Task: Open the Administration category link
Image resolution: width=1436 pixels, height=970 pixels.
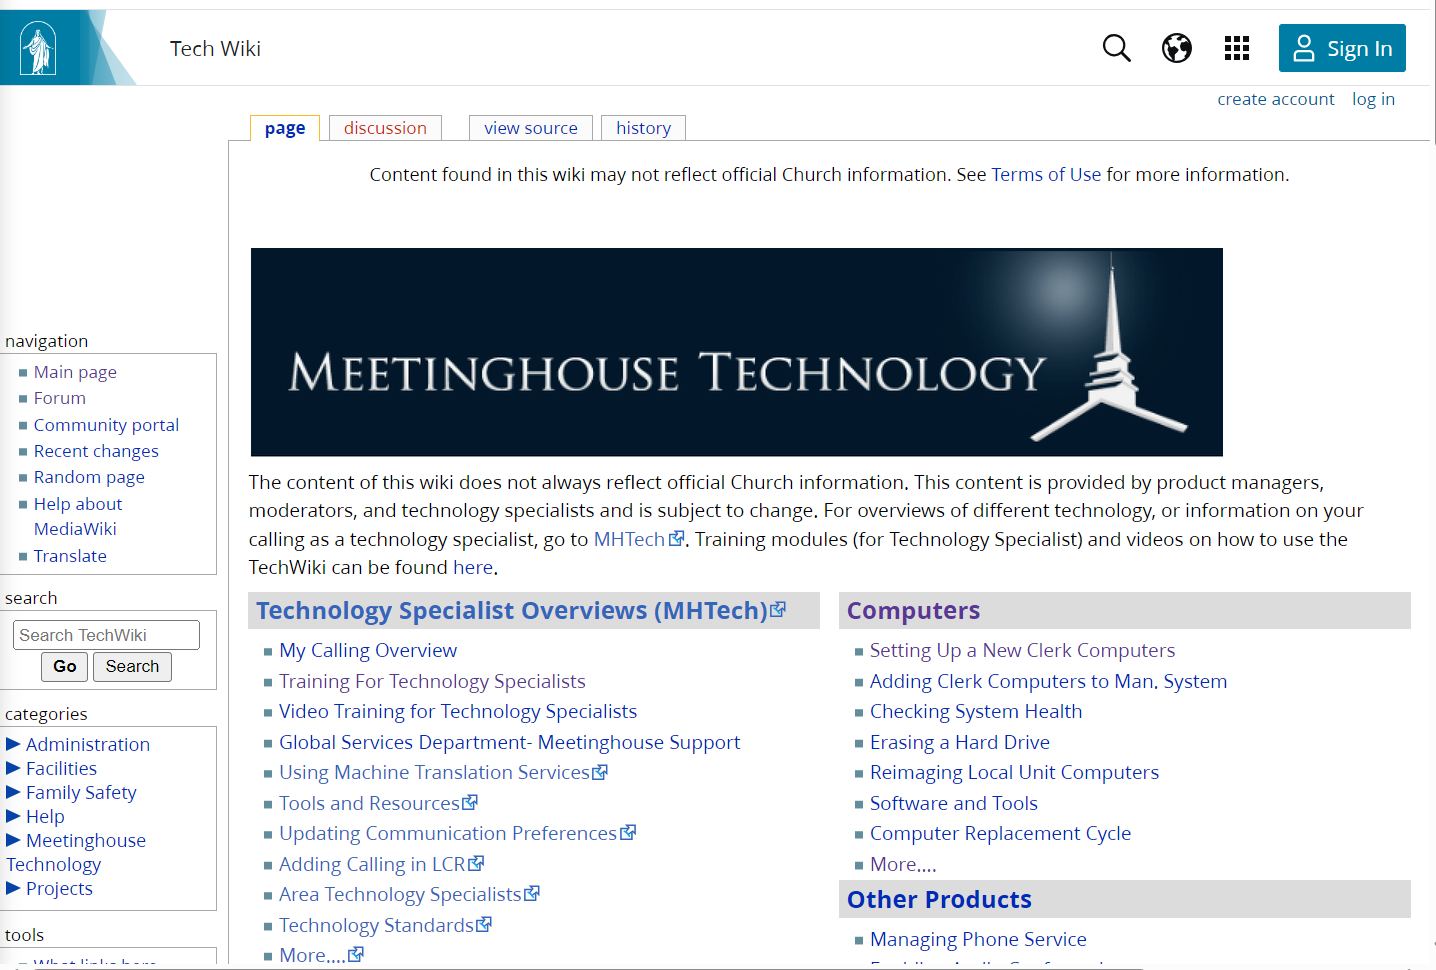Action: pyautogui.click(x=88, y=744)
